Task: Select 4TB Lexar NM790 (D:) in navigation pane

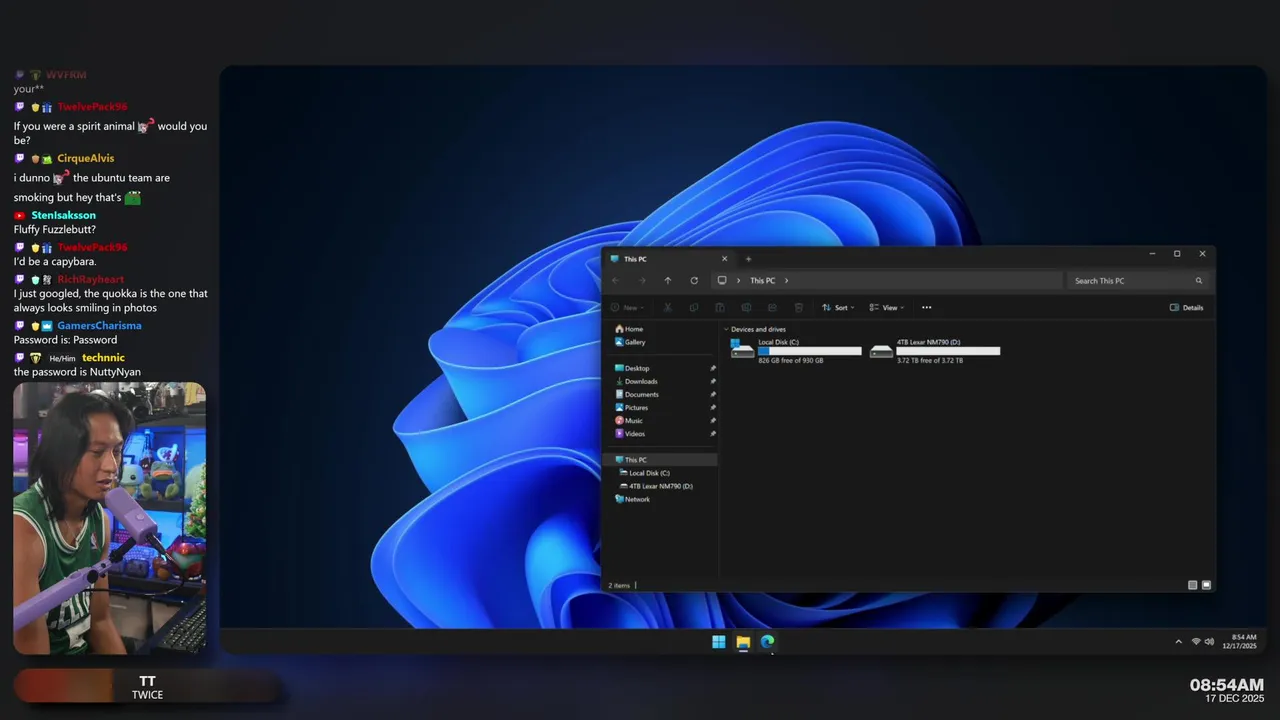Action: coord(656,486)
